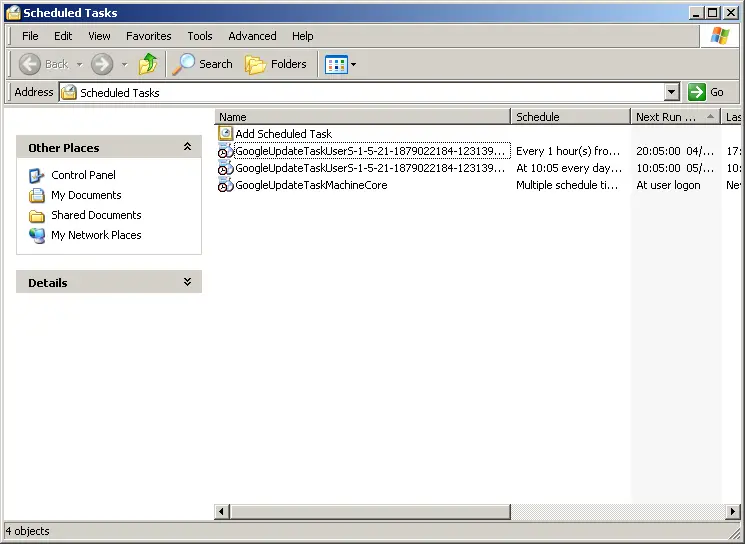
Task: Collapse the Other Places panel
Action: [187, 147]
